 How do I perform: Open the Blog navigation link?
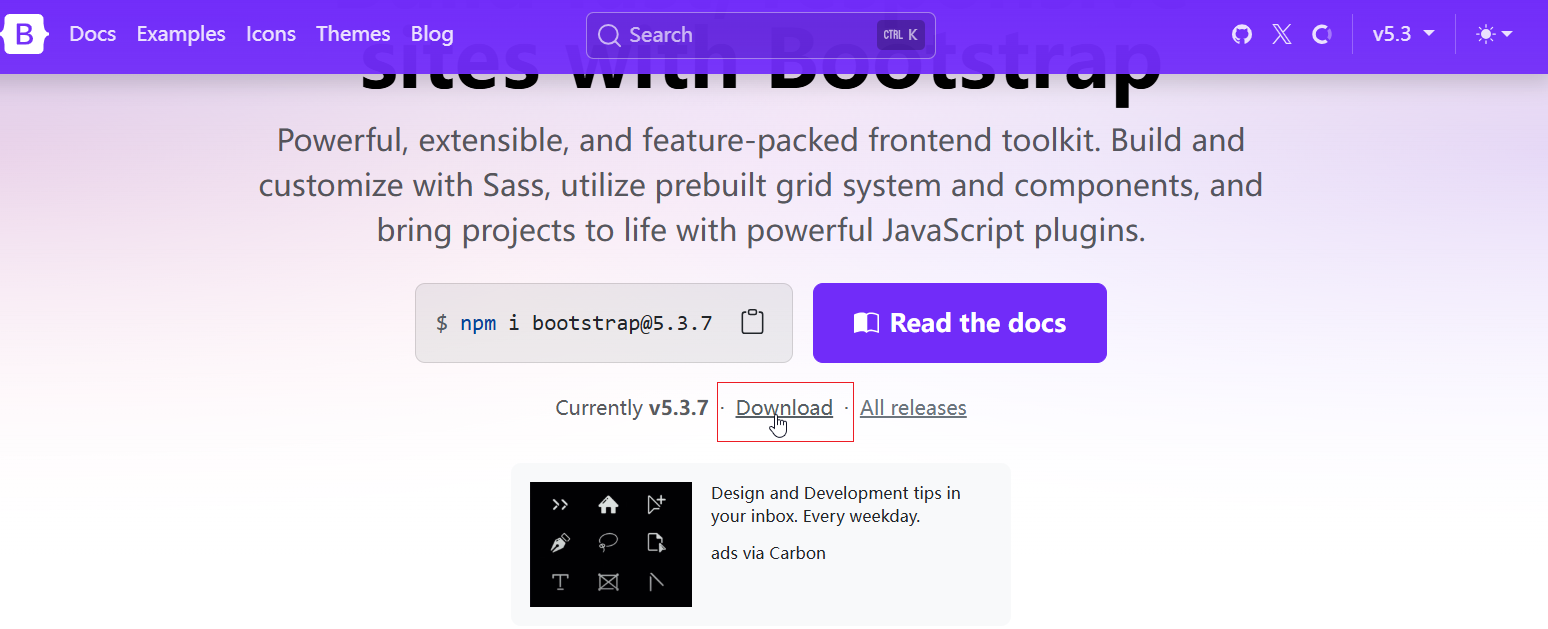coord(432,34)
